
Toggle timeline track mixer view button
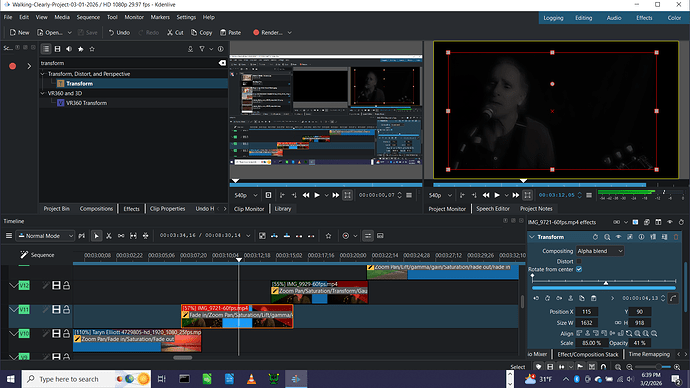coord(368,236)
